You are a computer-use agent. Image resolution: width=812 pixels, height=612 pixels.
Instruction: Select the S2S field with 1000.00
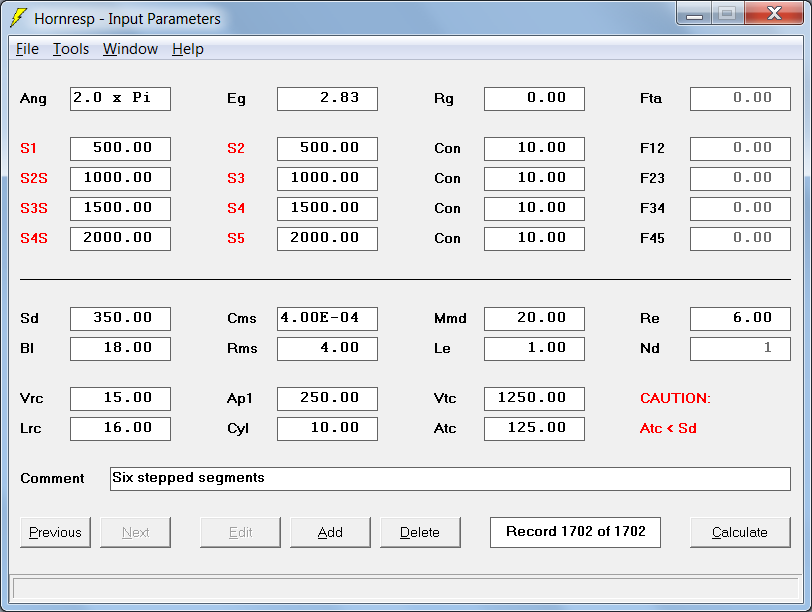point(120,179)
